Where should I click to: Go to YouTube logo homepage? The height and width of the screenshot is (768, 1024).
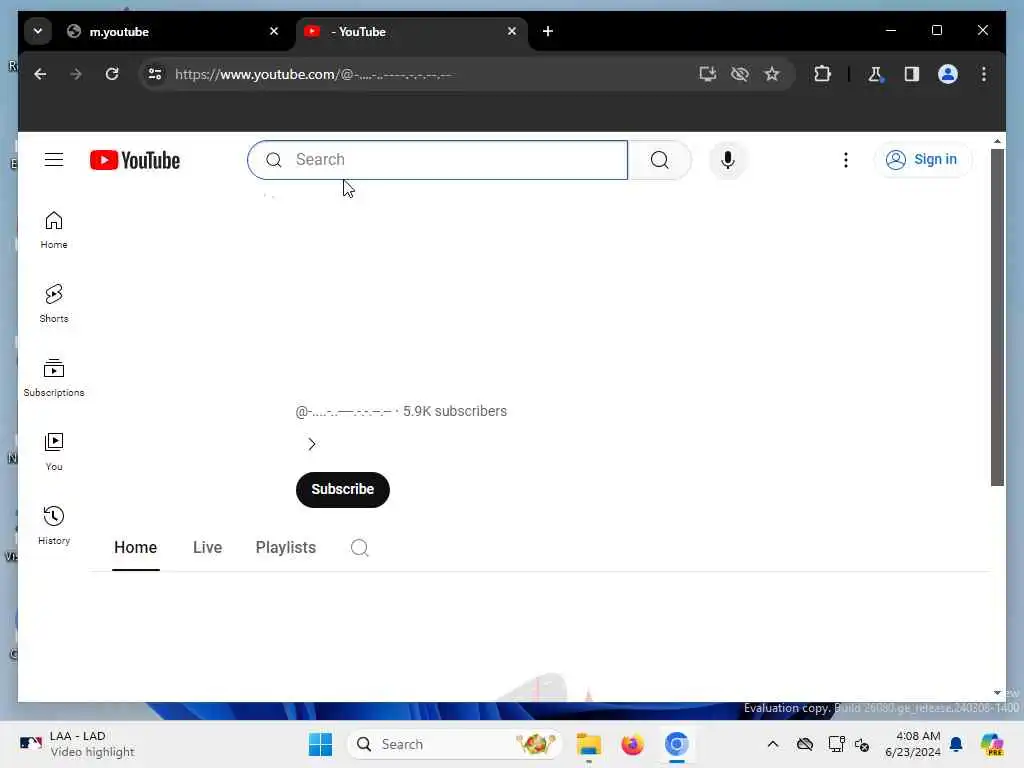(135, 160)
